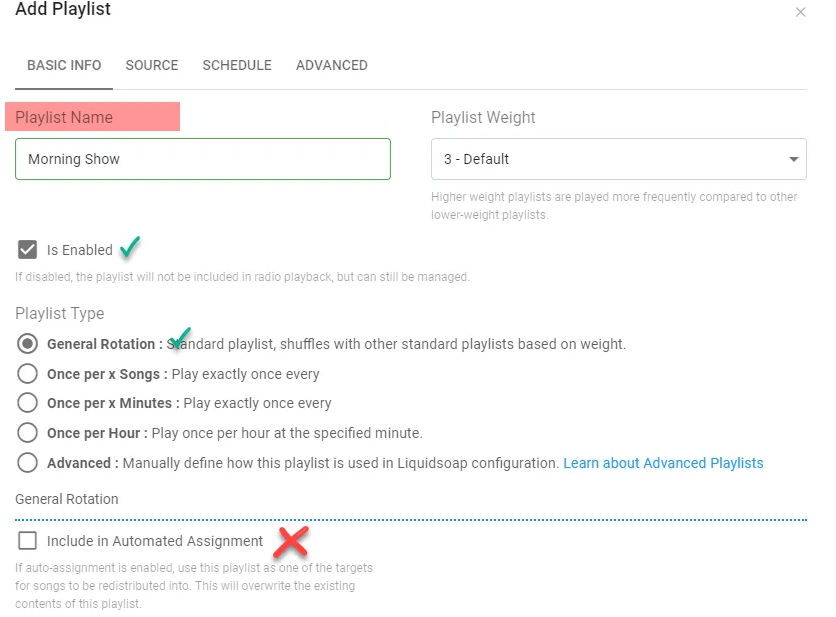Toggle the Is Enabled checkbox
This screenshot has width=836, height=617.
(28, 250)
